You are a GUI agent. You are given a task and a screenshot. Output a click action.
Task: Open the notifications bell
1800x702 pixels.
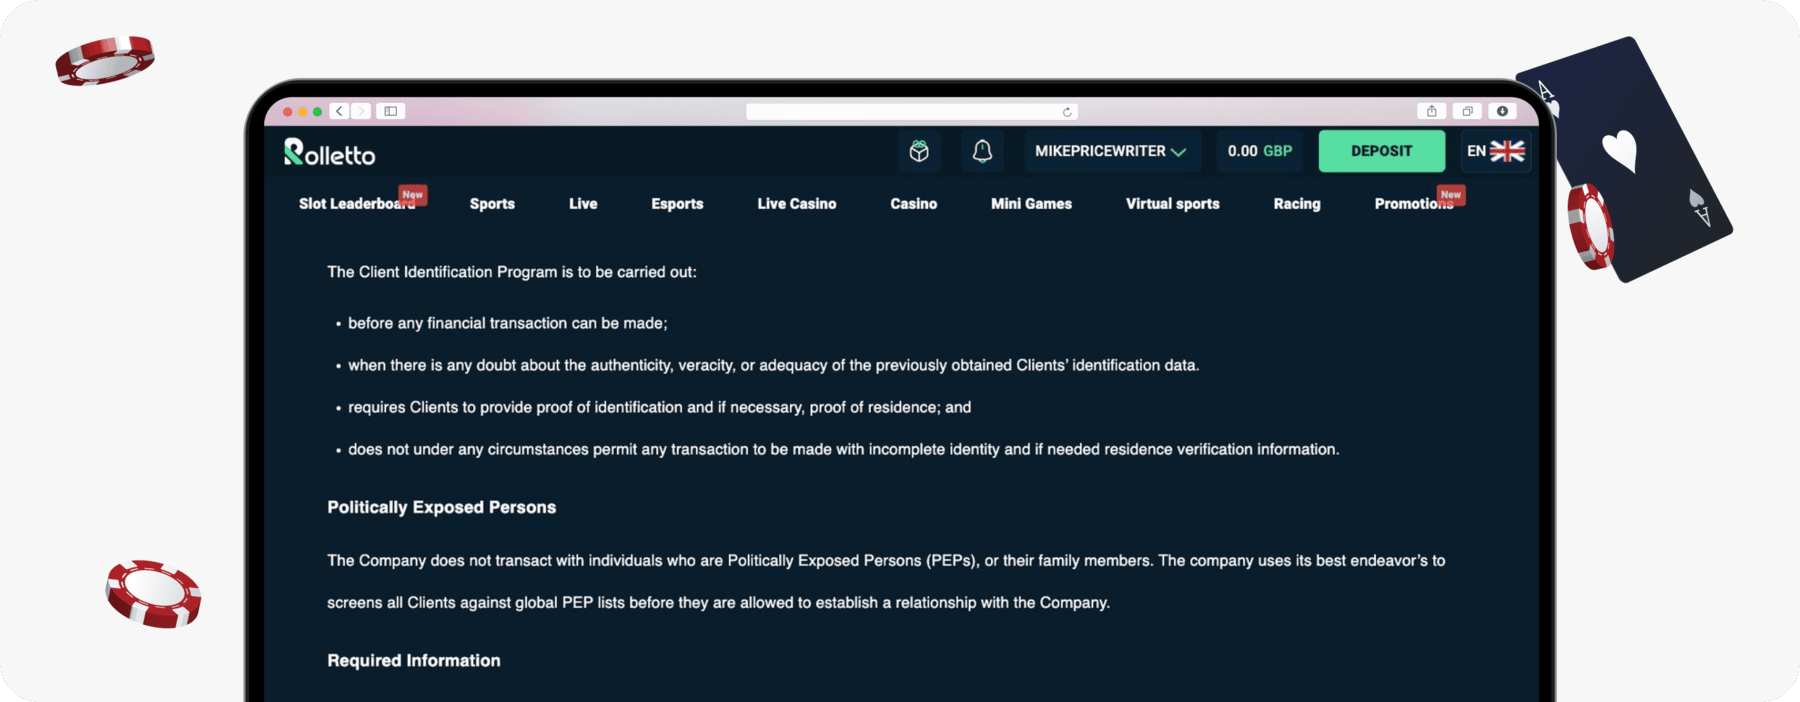click(x=982, y=151)
